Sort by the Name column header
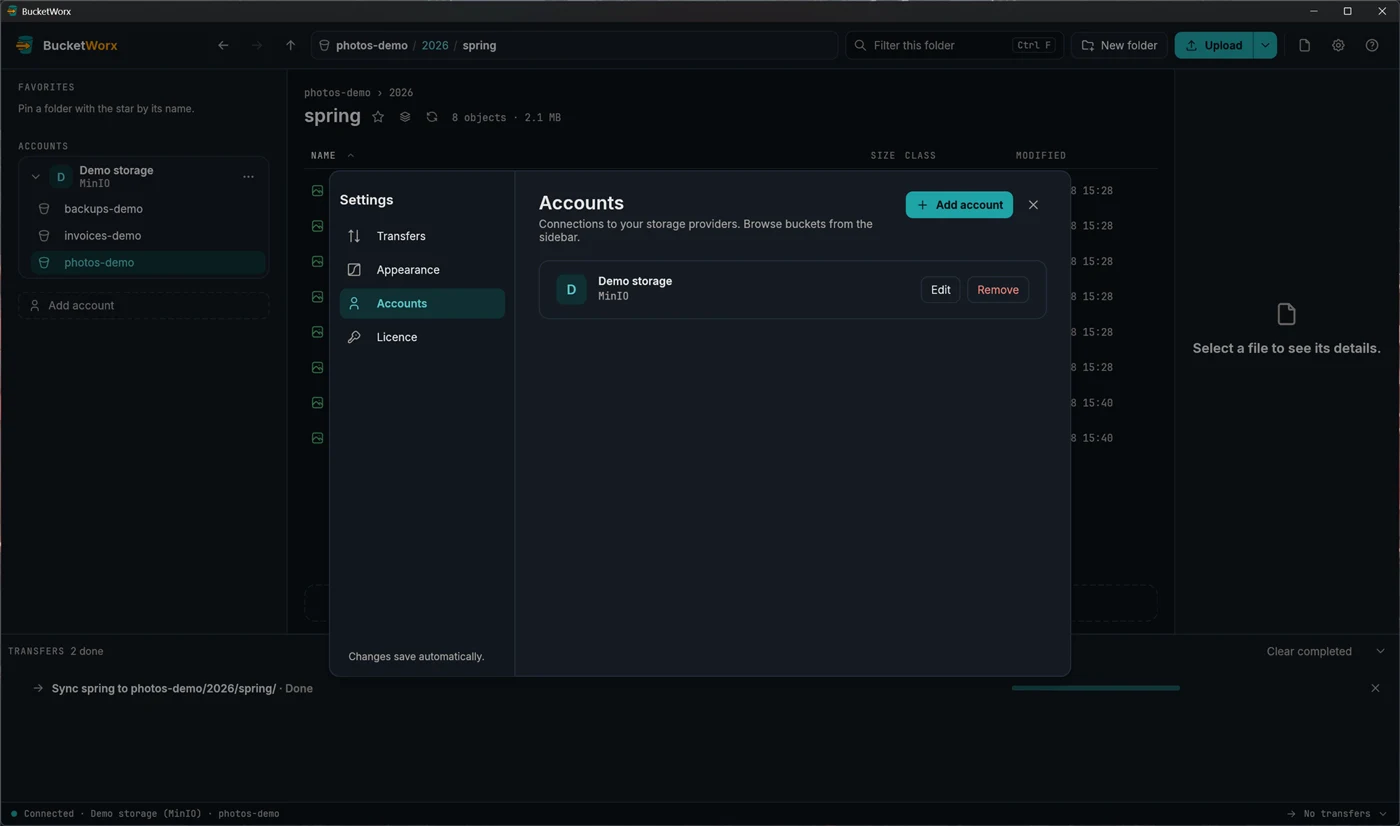The height and width of the screenshot is (826, 1400). coord(323,156)
